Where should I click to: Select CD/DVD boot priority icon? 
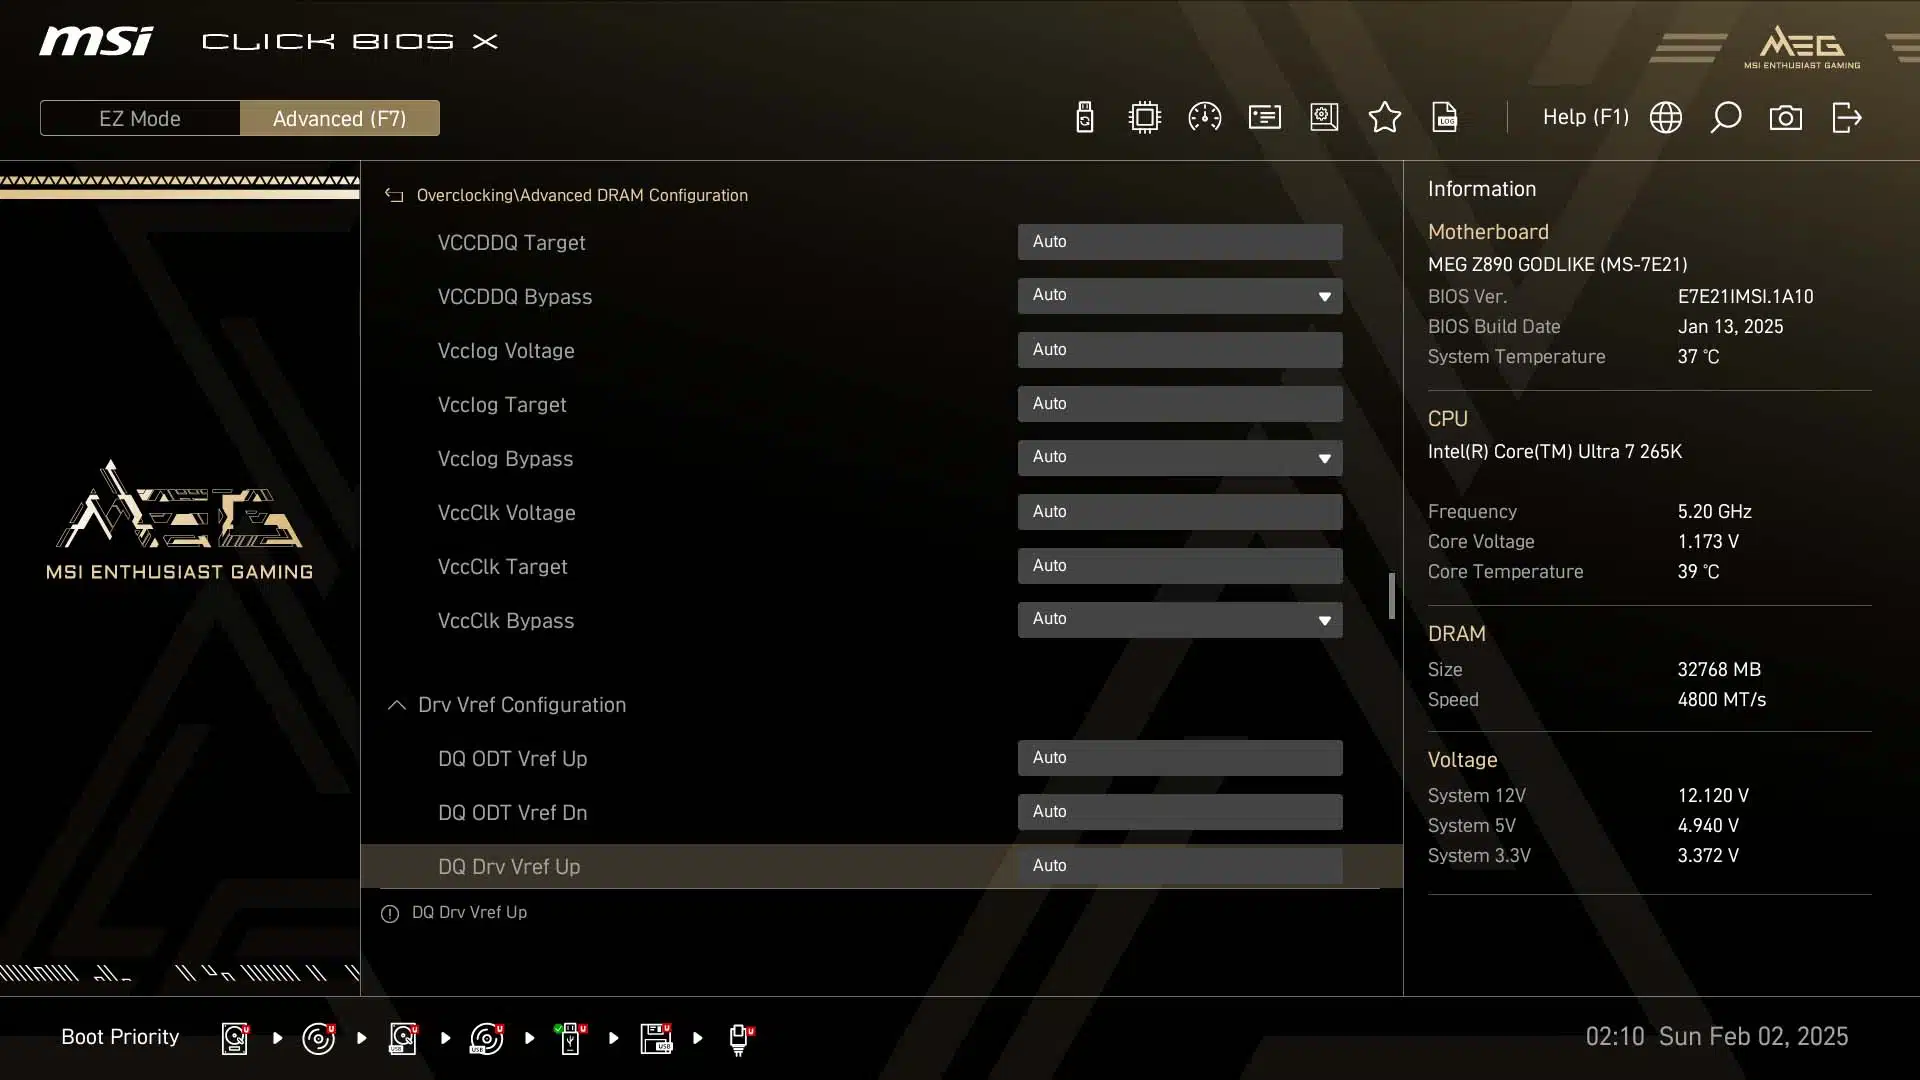click(319, 1038)
